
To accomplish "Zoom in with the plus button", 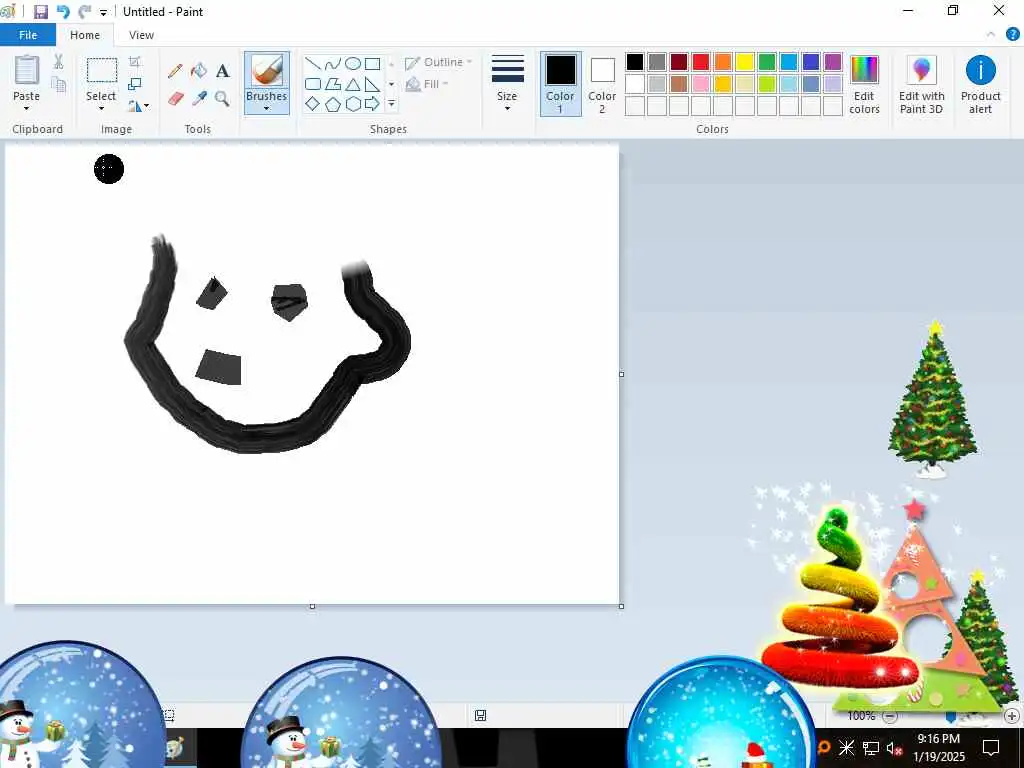I will [x=1012, y=716].
